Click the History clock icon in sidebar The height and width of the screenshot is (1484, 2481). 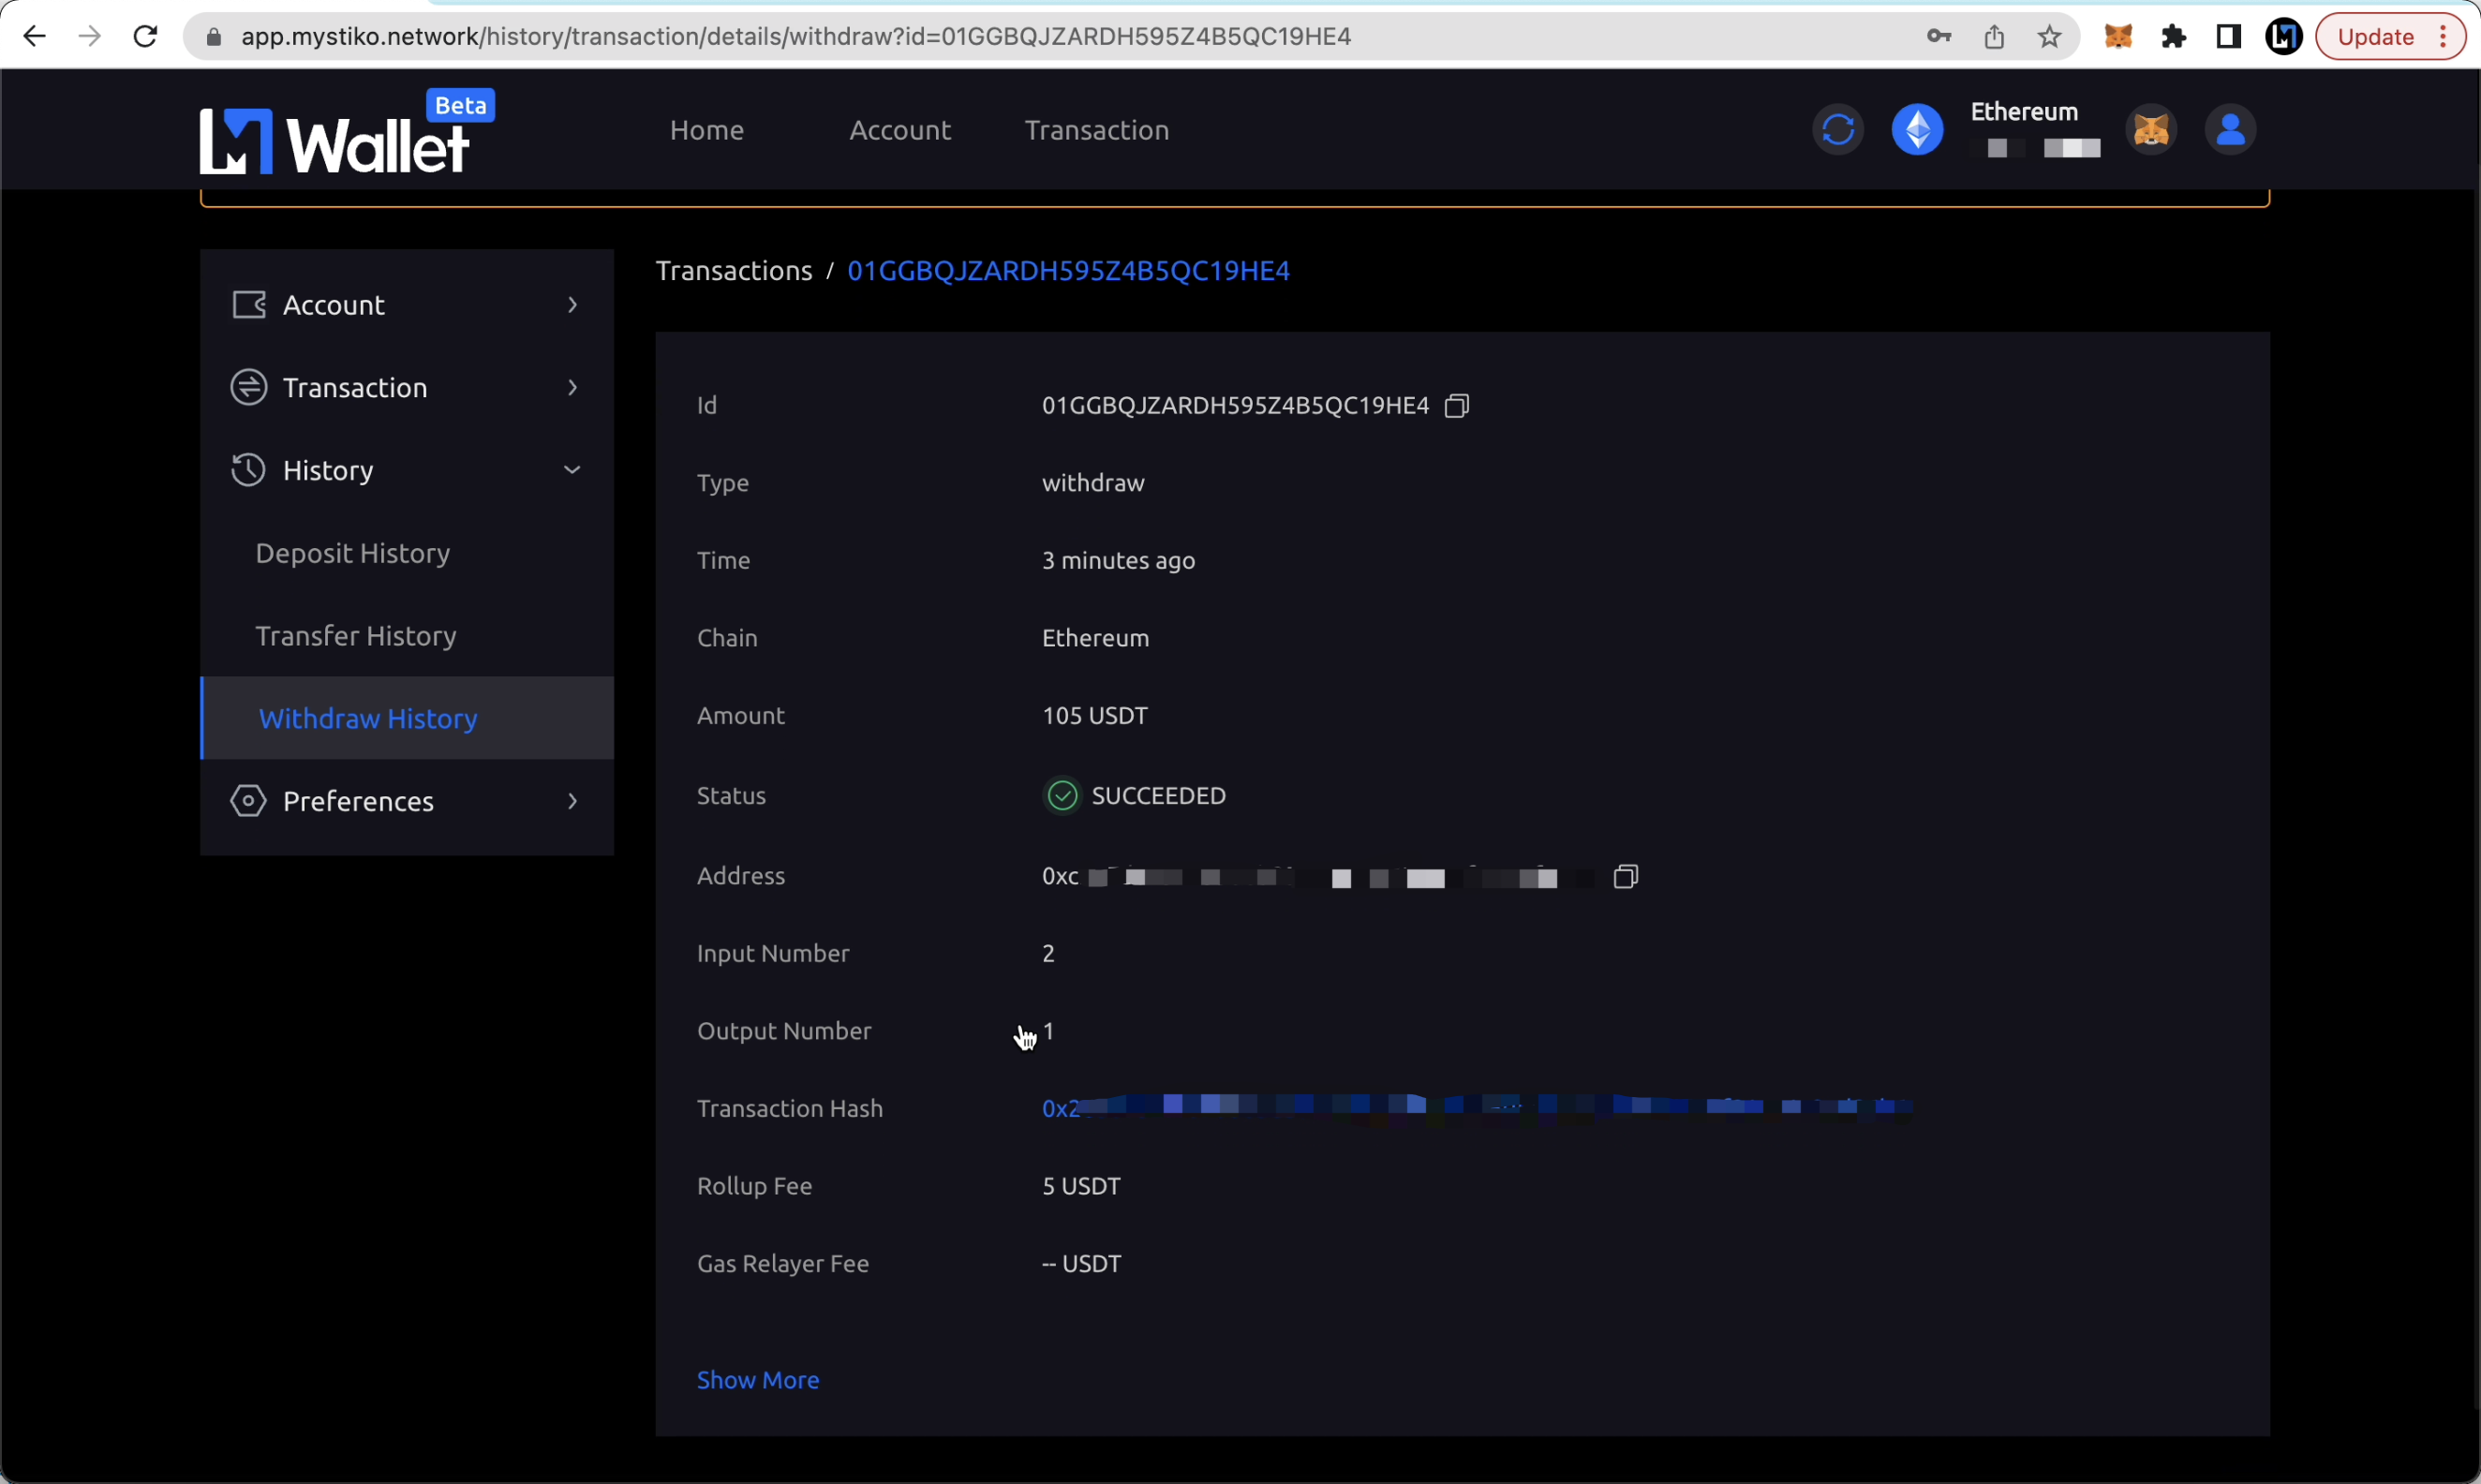[x=249, y=470]
